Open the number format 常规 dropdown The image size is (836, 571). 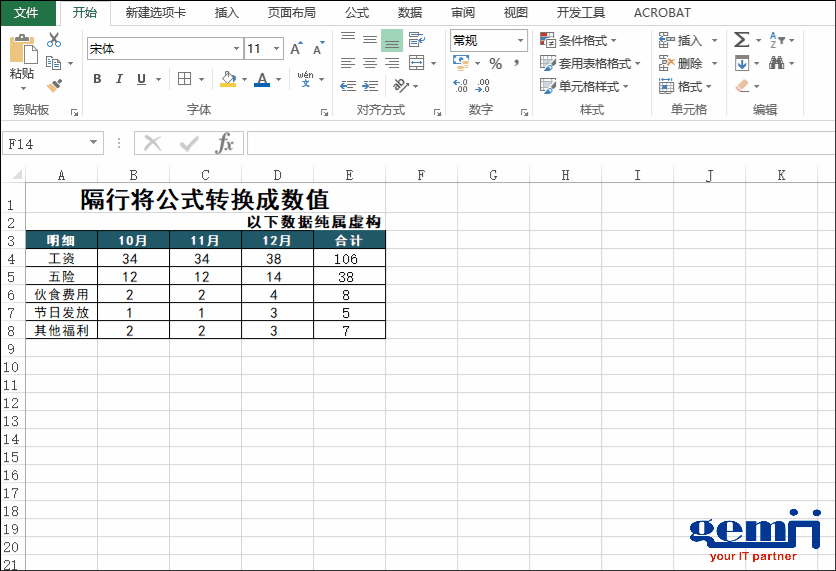click(520, 41)
